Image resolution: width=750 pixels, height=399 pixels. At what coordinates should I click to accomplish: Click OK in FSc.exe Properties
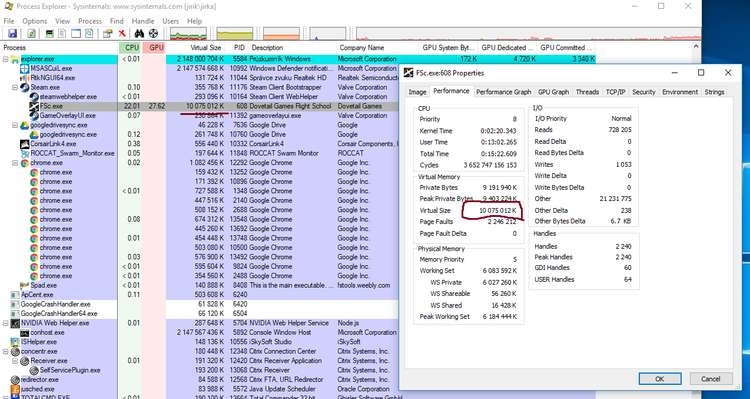click(660, 379)
